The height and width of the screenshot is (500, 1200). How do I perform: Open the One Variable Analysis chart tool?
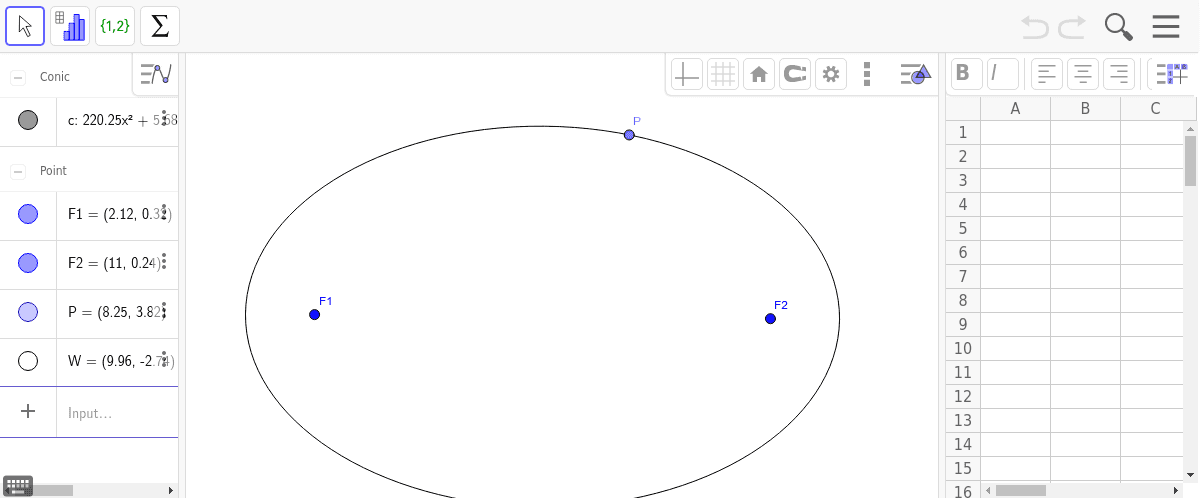pos(70,26)
